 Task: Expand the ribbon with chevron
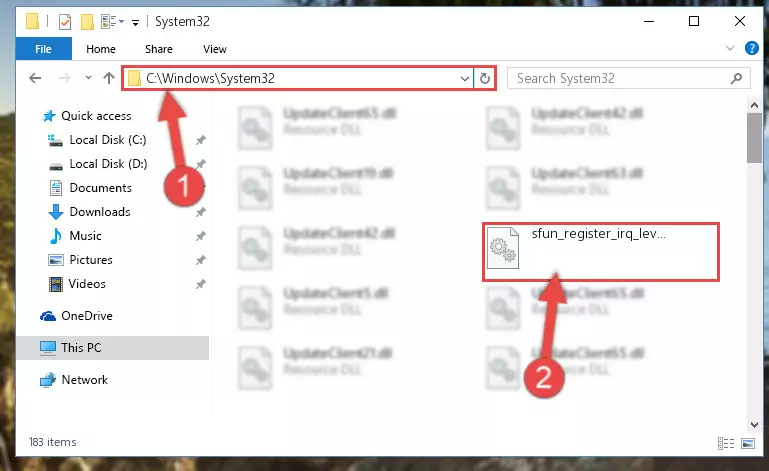pos(730,48)
